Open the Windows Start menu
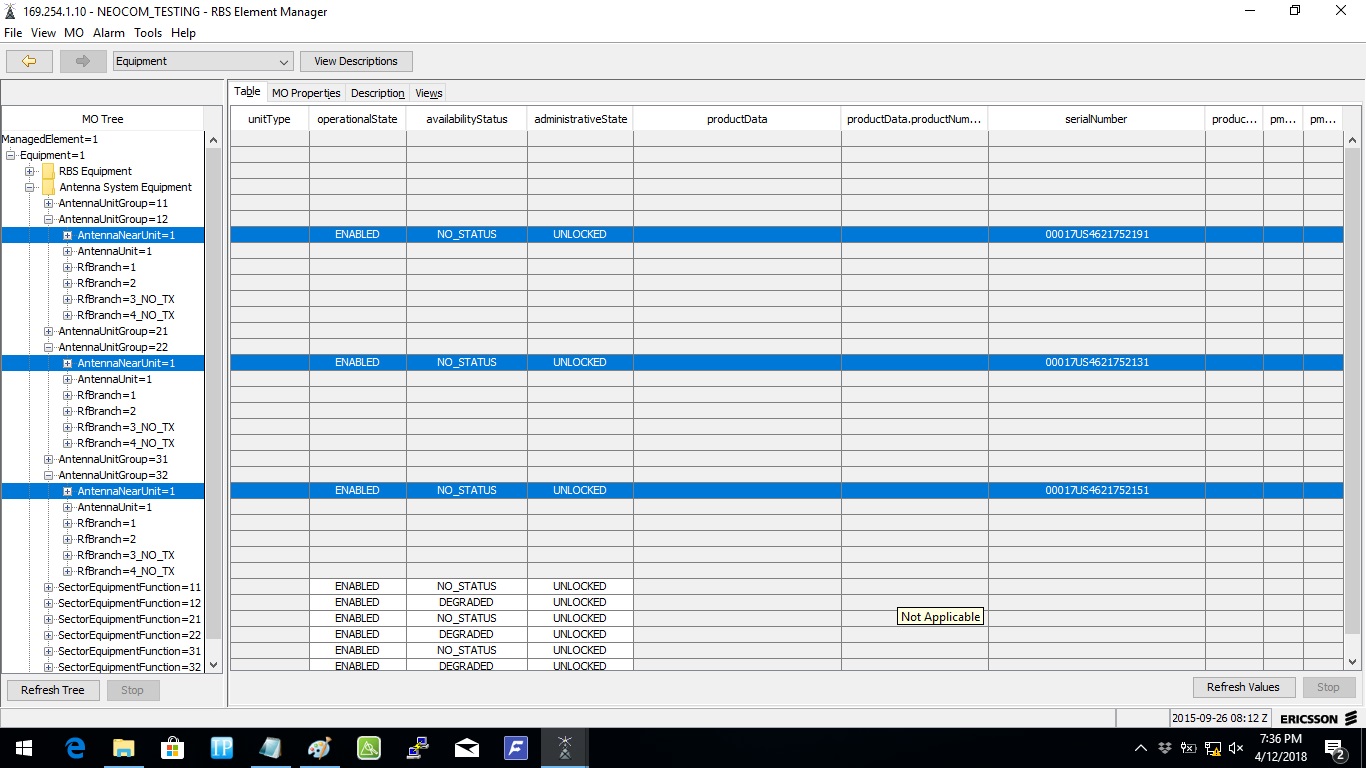 tap(24, 748)
